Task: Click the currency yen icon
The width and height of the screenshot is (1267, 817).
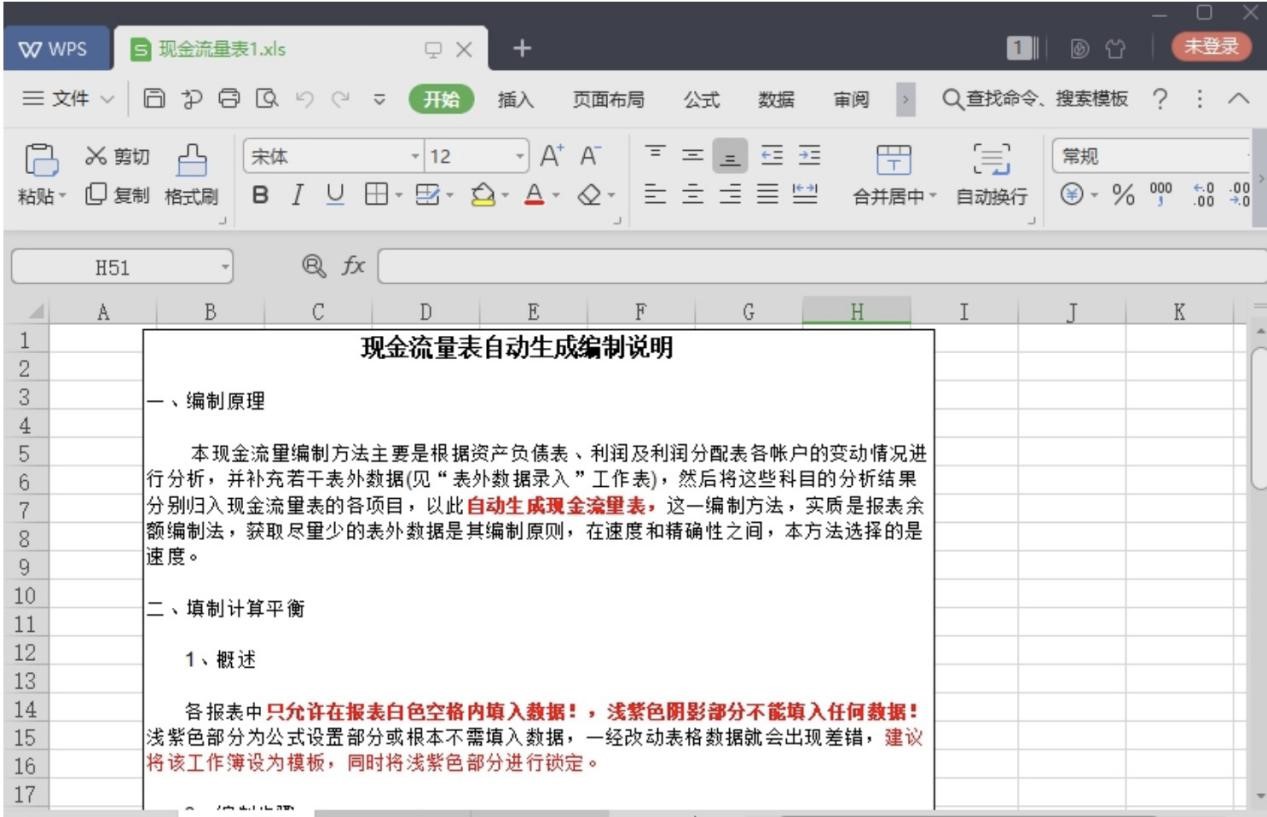Action: click(x=1073, y=195)
